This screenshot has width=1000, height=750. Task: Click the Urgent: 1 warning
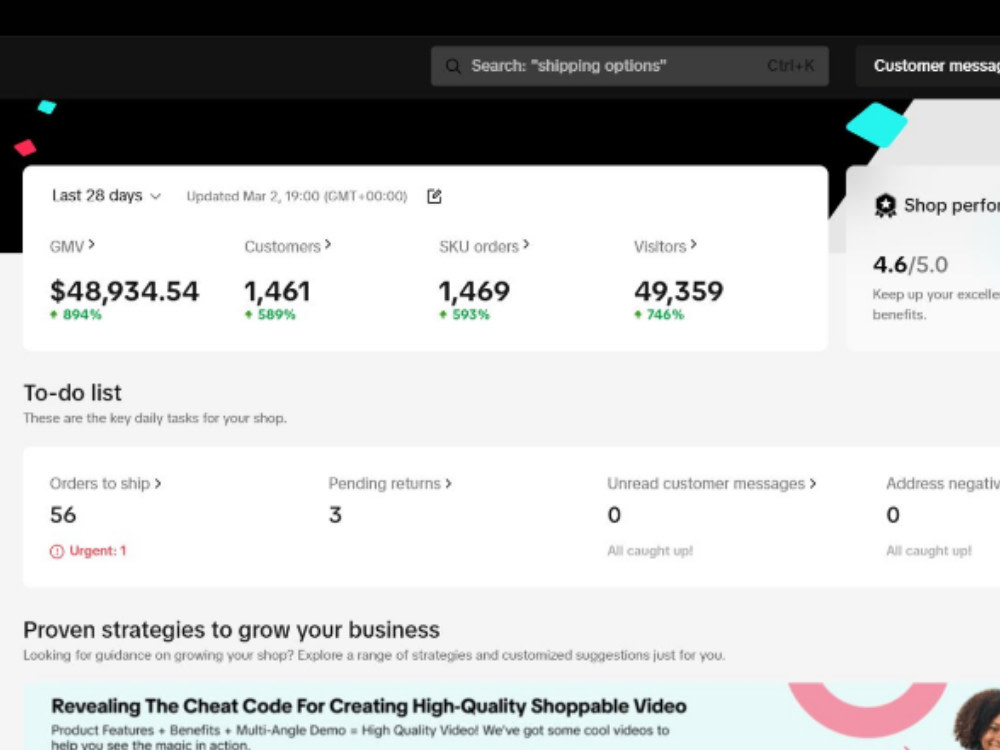pos(88,551)
